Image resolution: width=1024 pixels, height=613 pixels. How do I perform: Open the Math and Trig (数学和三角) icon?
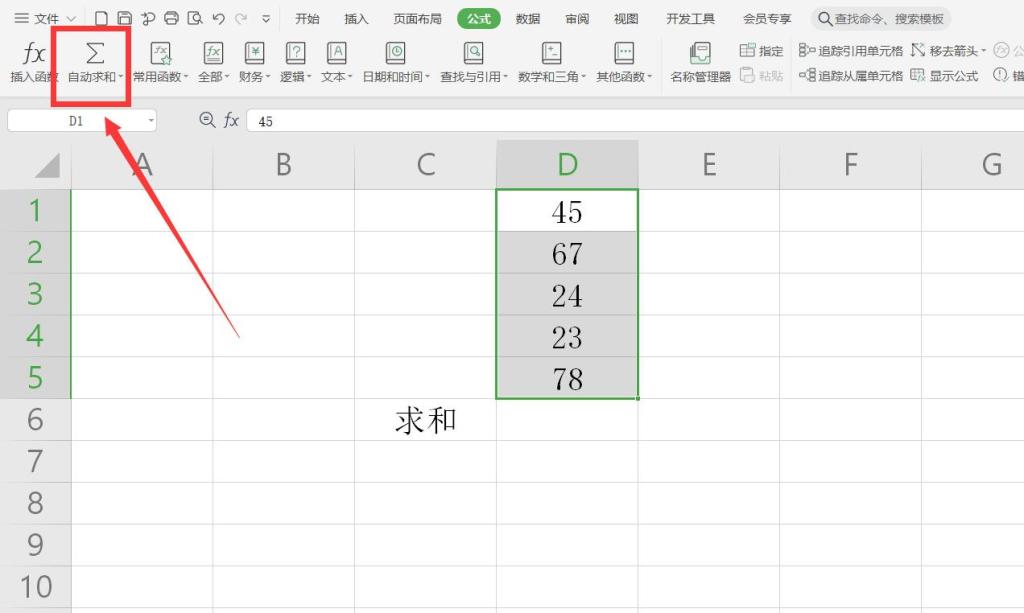(551, 53)
